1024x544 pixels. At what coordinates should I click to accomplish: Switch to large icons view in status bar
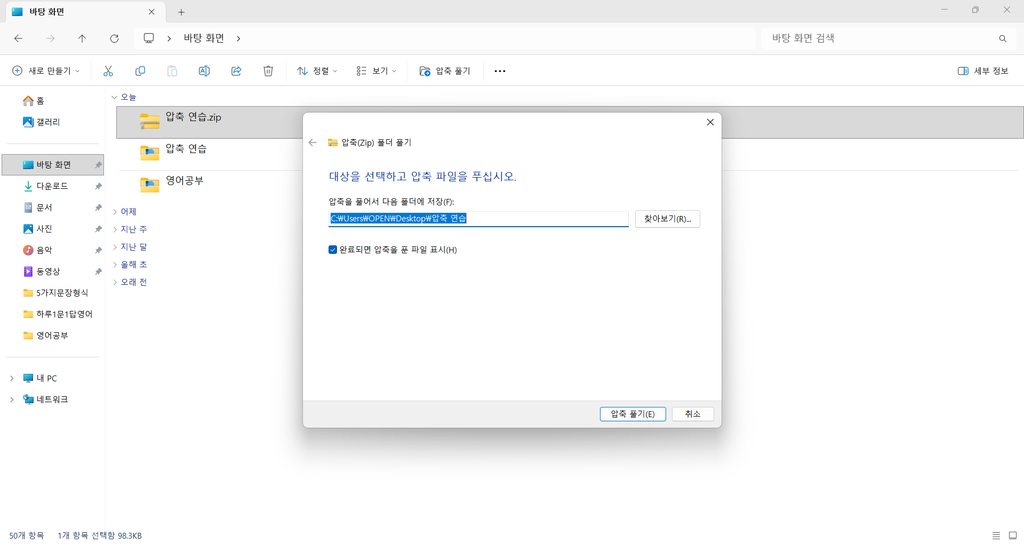point(1013,536)
